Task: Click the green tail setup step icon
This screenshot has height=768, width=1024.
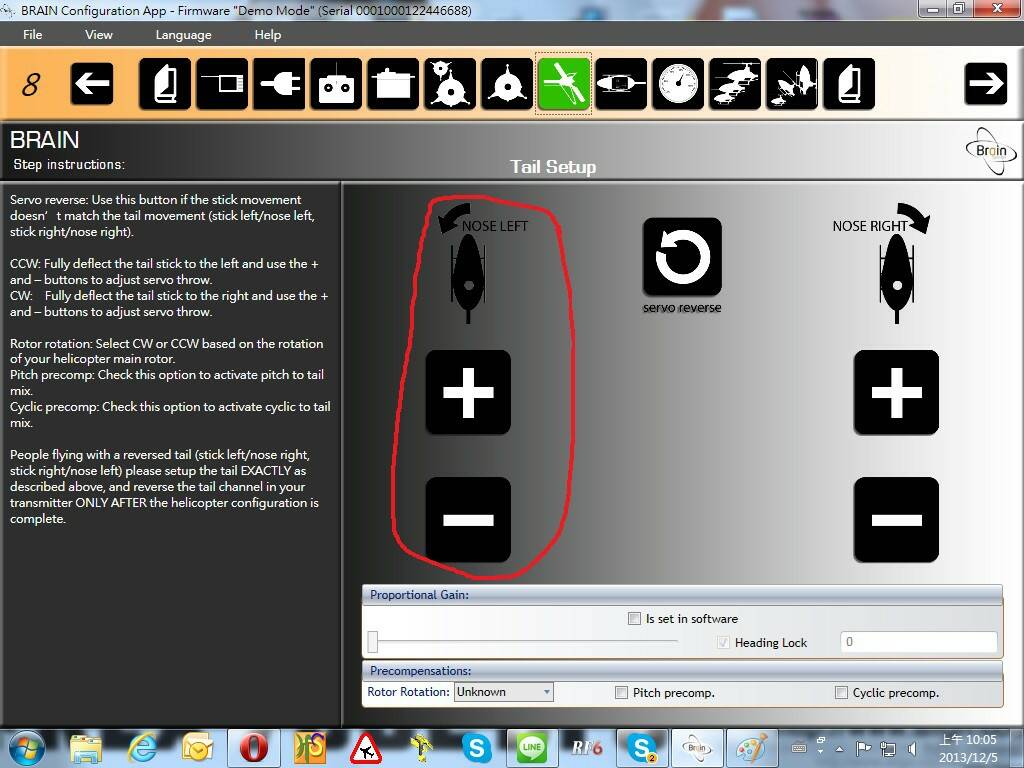Action: (x=564, y=84)
